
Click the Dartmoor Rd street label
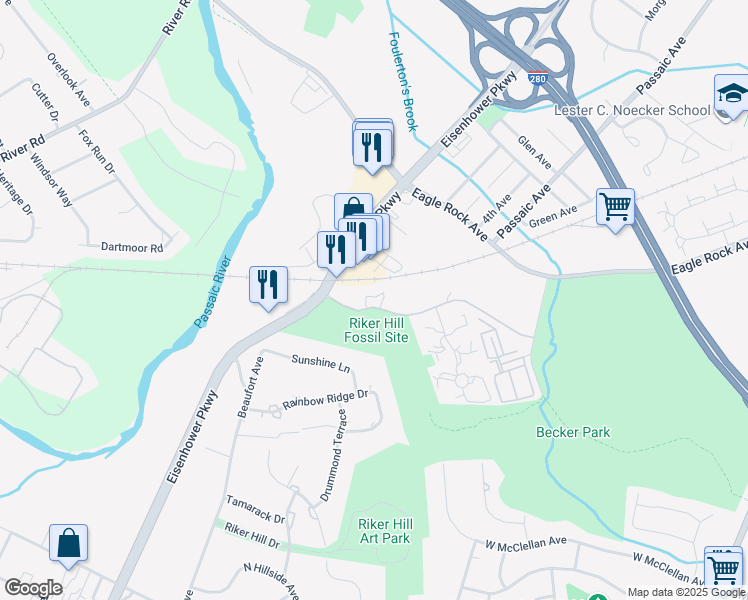pos(132,247)
